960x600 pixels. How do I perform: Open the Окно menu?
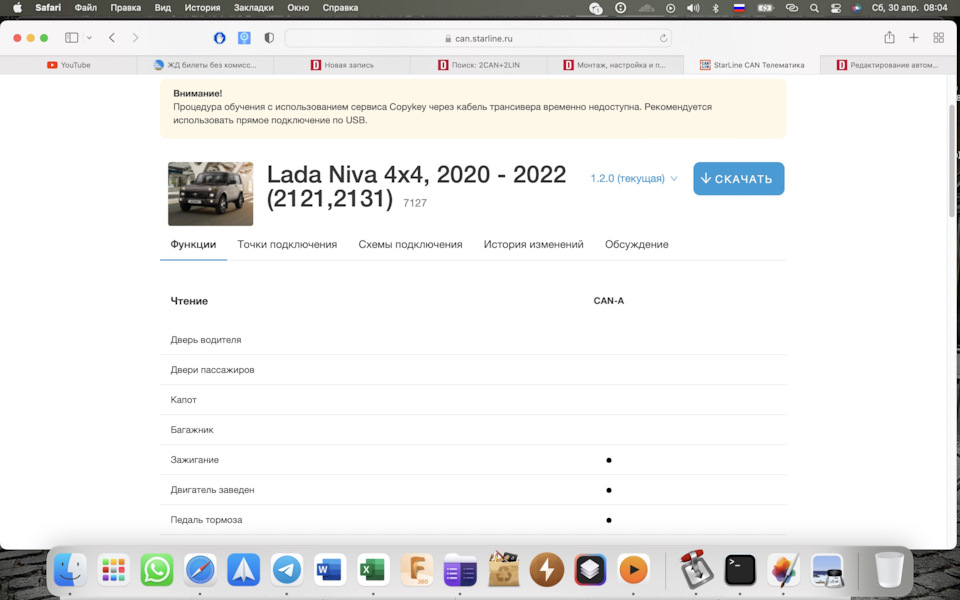298,8
